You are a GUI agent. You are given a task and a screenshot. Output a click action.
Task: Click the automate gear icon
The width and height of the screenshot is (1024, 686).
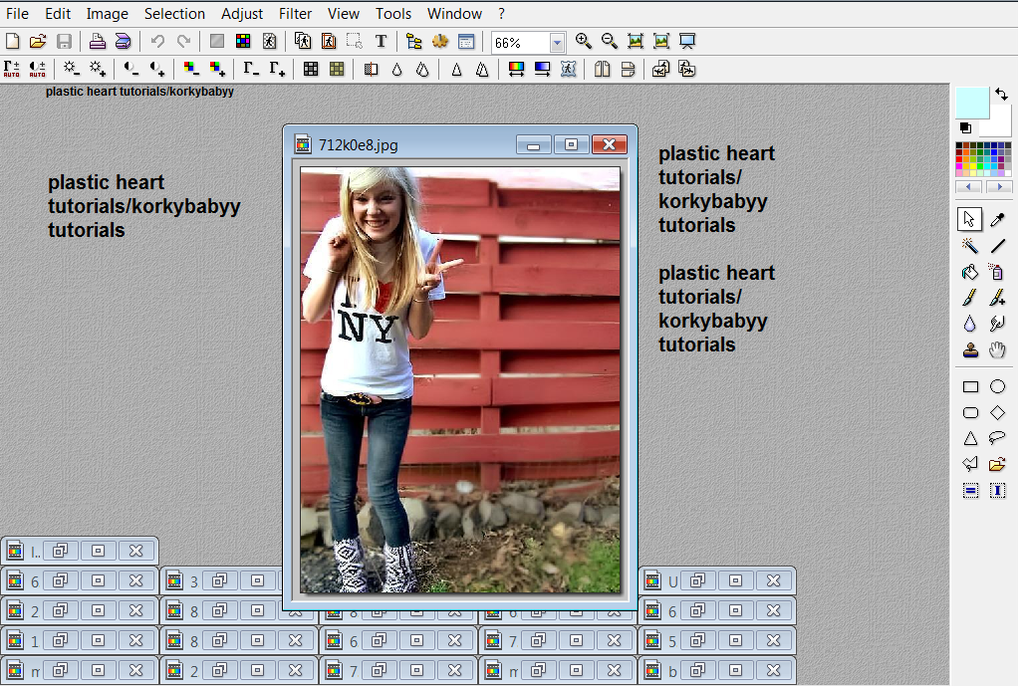point(440,41)
